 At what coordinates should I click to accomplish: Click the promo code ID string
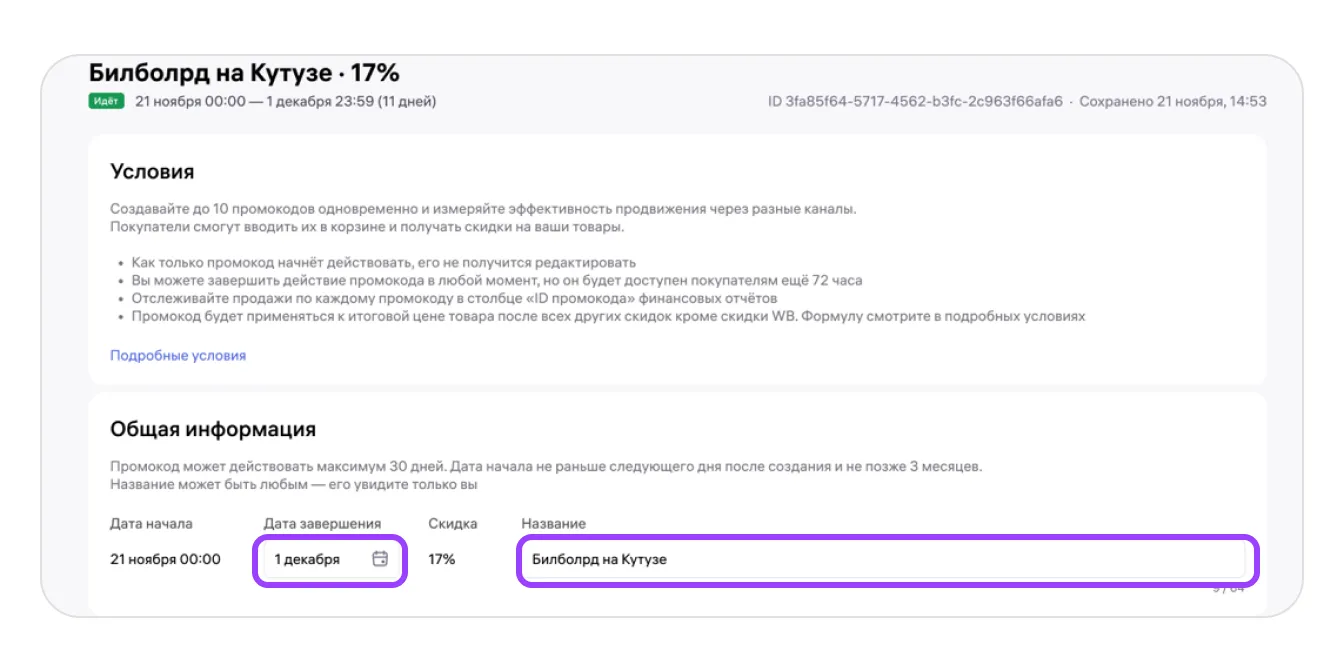[915, 101]
